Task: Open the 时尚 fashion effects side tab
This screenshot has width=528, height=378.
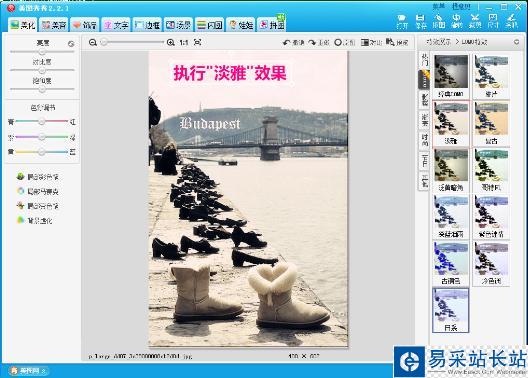Action: [x=425, y=141]
